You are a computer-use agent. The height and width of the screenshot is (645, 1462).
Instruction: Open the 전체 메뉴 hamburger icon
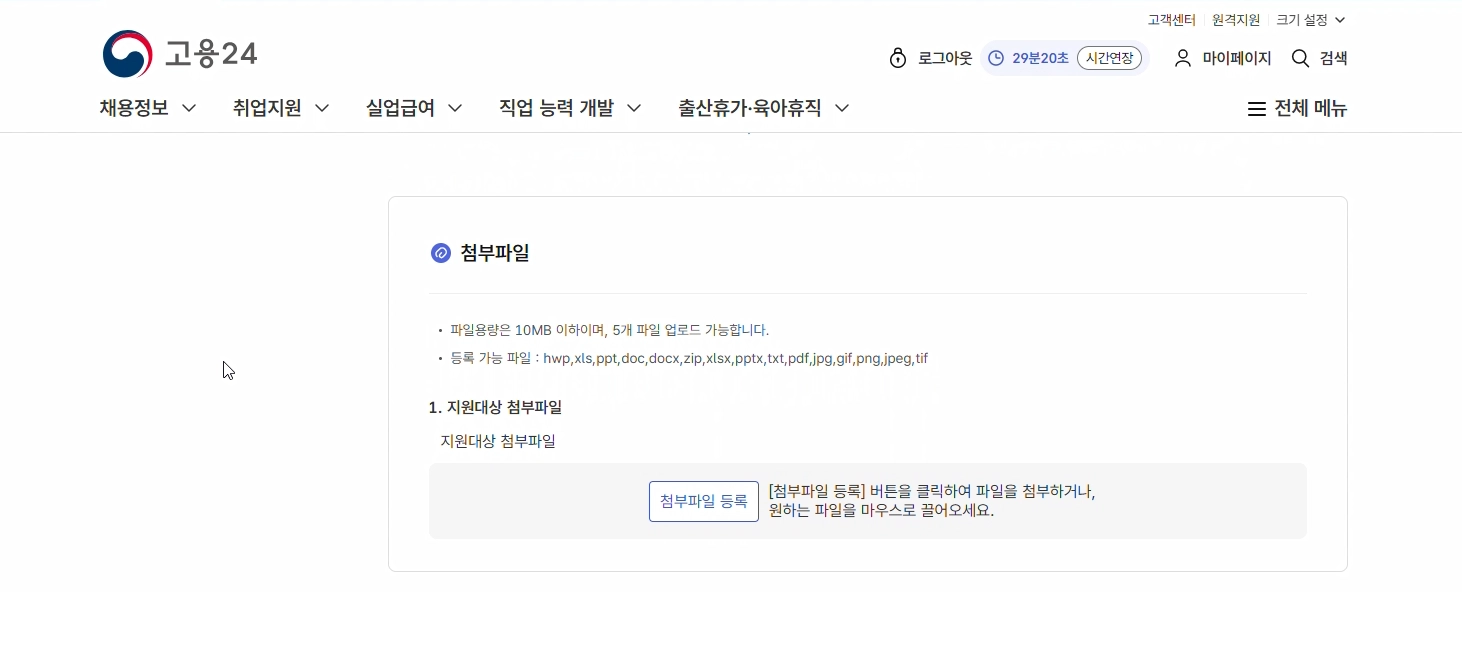[x=1257, y=109]
